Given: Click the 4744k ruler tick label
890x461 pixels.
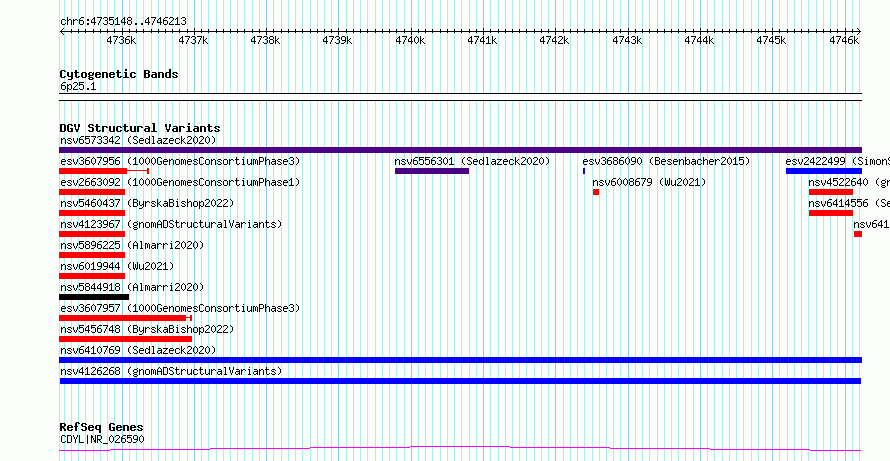Looking at the screenshot, I should (x=699, y=40).
